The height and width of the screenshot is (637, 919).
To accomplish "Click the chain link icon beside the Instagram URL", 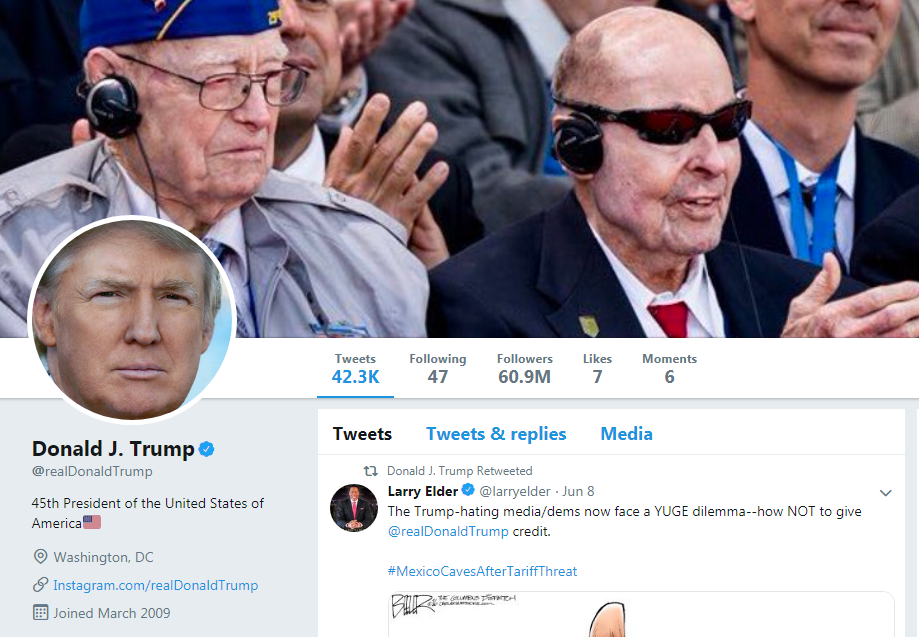I will 40,585.
